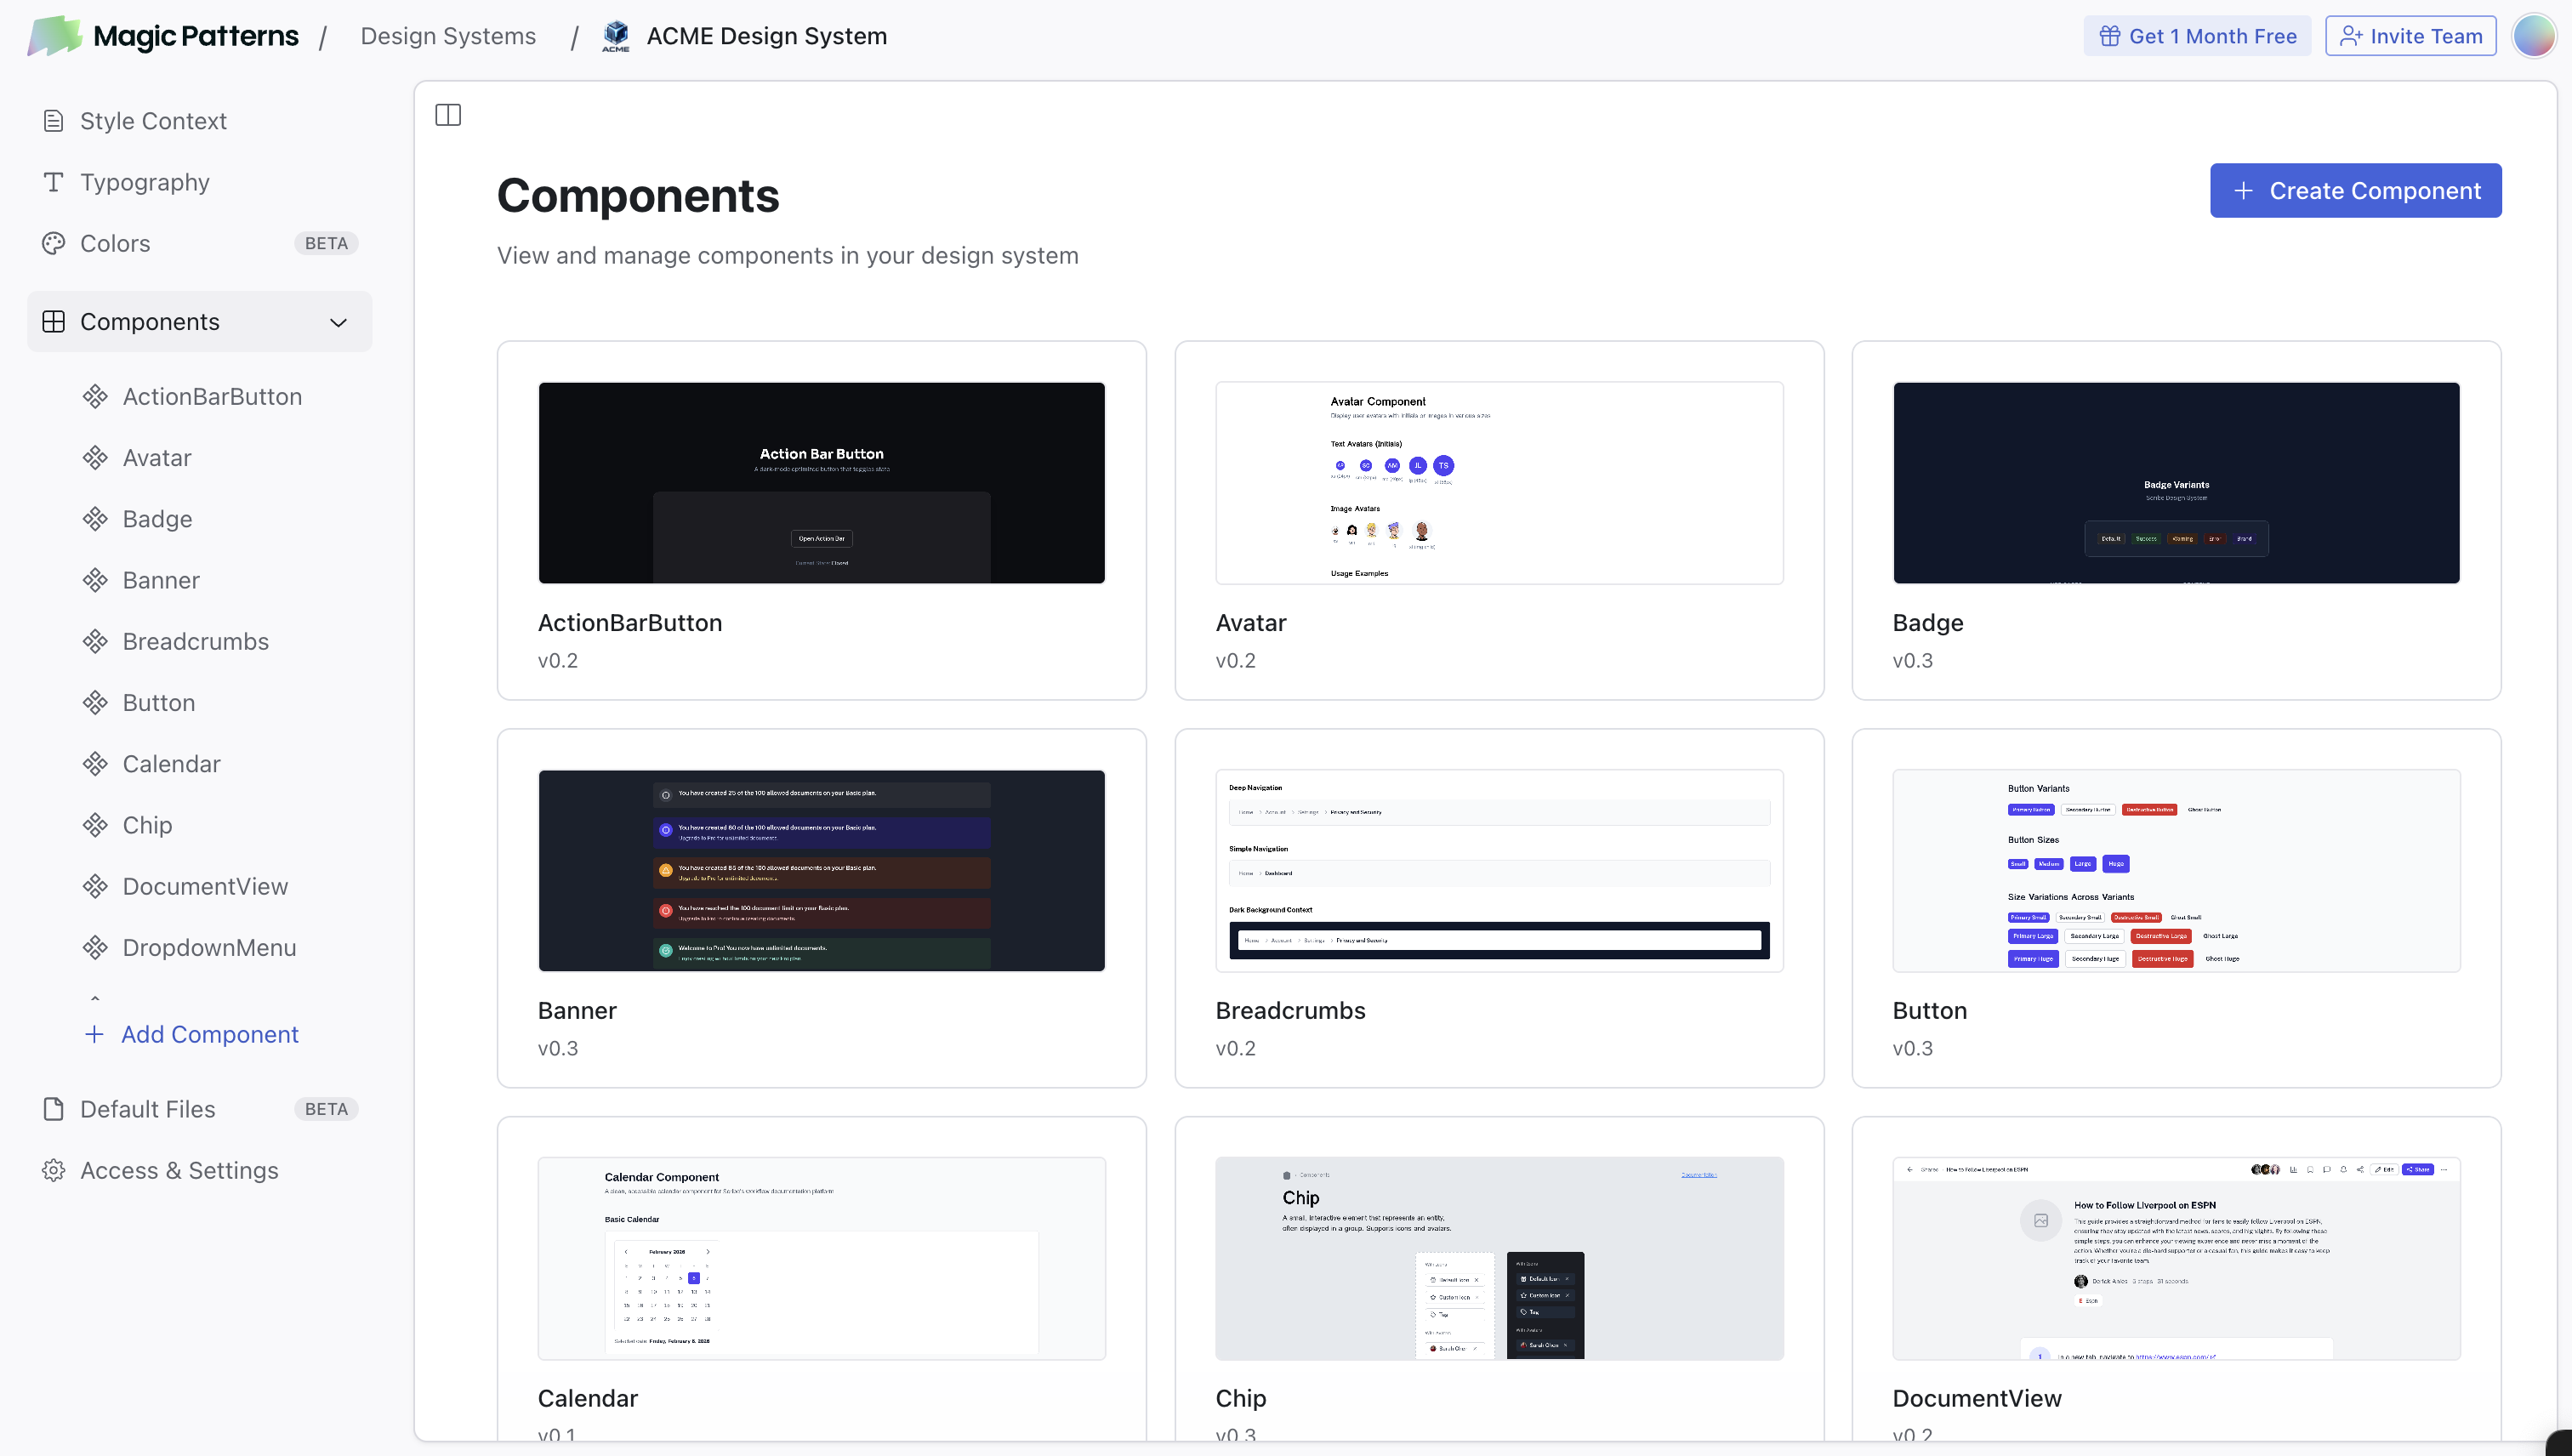Image resolution: width=2572 pixels, height=1456 pixels.
Task: Open the Banner component preview thumbnail
Action: tap(821, 870)
